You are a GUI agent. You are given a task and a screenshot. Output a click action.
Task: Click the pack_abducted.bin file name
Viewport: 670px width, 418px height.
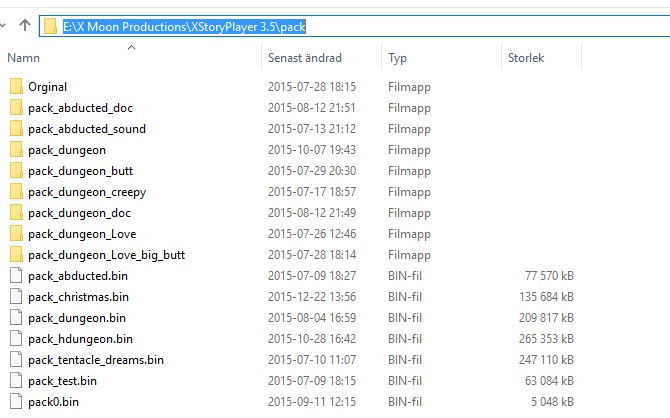pos(78,276)
